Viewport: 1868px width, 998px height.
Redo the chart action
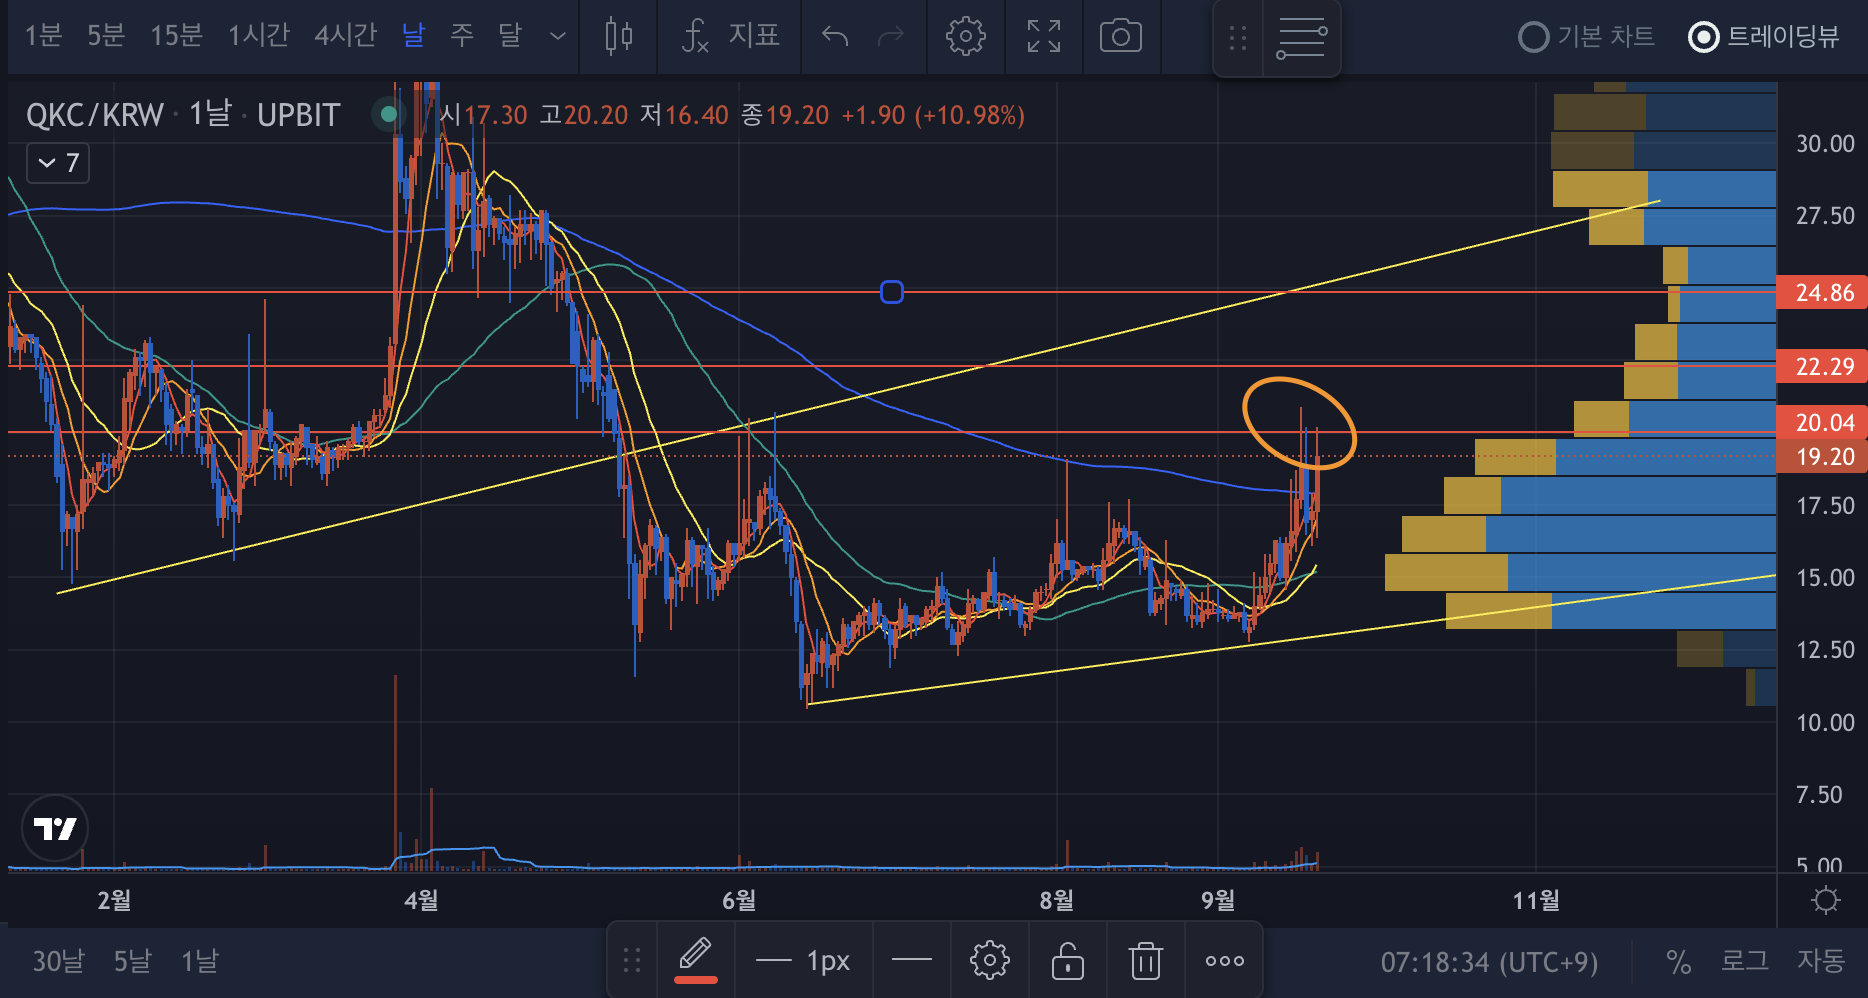[890, 37]
